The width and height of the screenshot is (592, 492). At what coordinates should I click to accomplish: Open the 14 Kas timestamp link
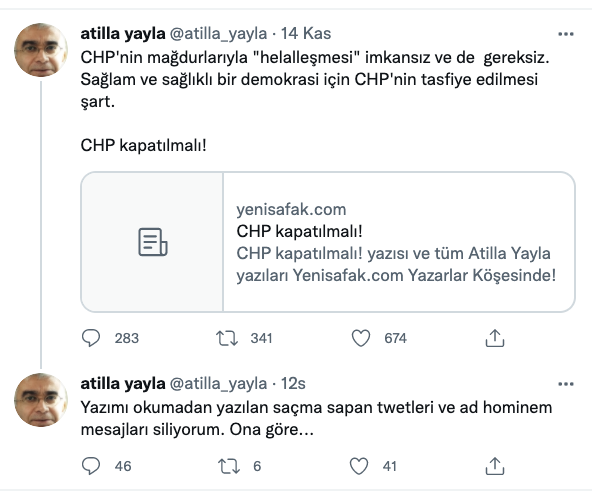point(306,34)
